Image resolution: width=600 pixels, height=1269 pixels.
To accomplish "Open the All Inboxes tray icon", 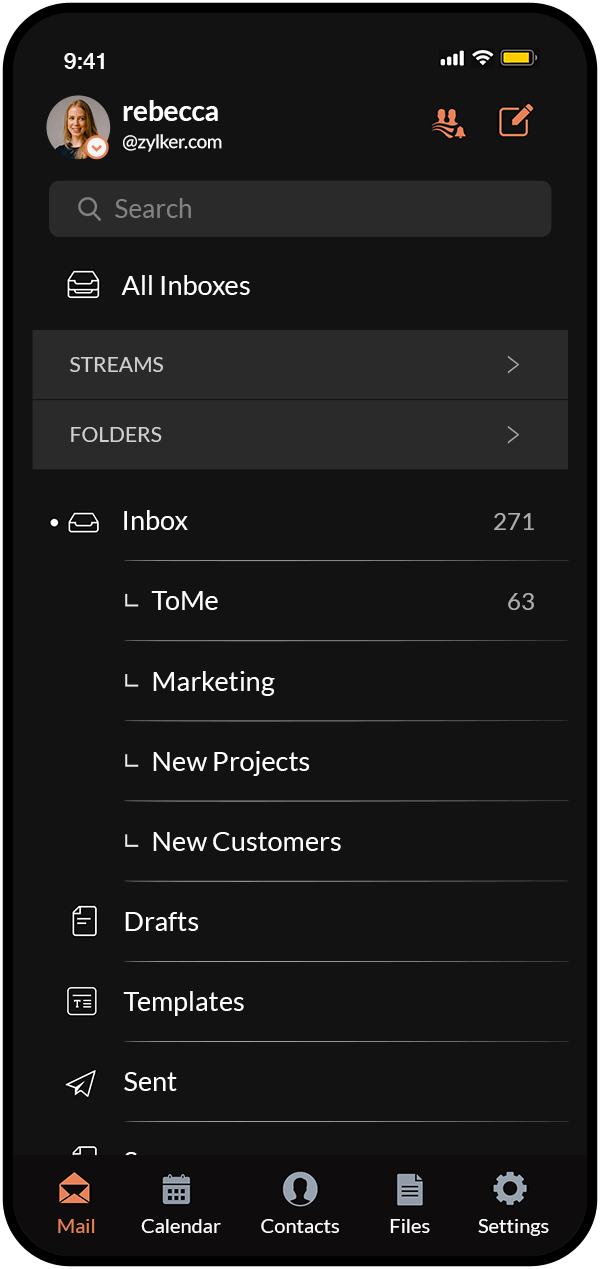I will coord(83,286).
